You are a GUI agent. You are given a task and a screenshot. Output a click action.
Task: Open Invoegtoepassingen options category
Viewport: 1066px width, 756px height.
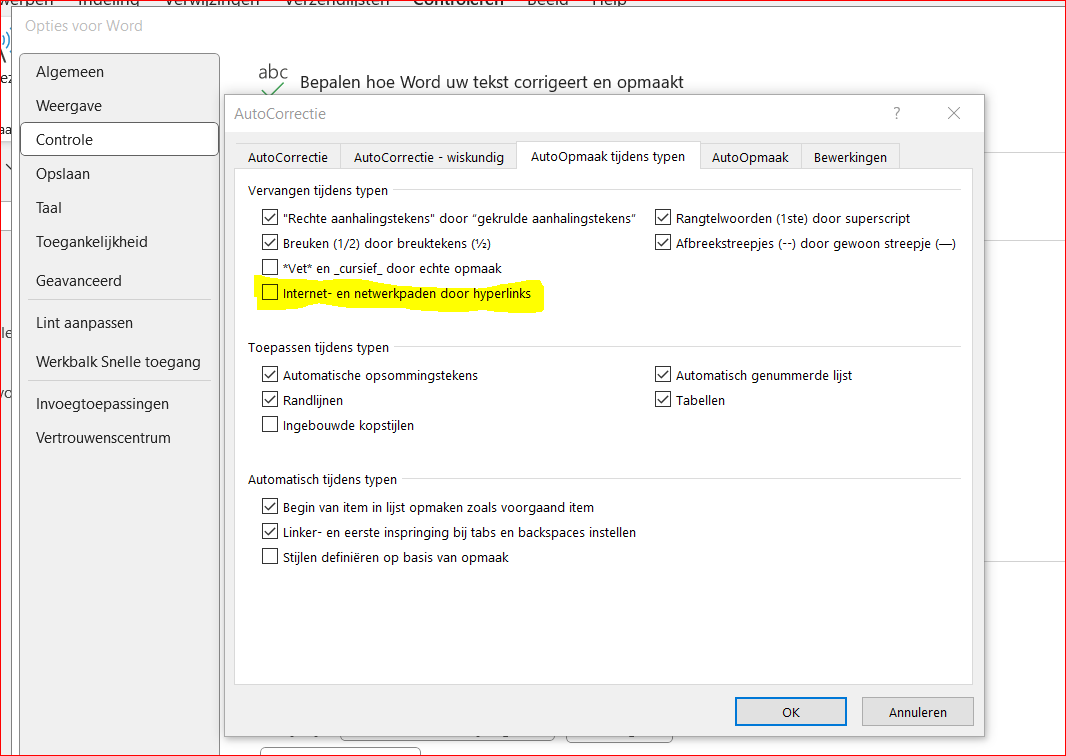120,404
